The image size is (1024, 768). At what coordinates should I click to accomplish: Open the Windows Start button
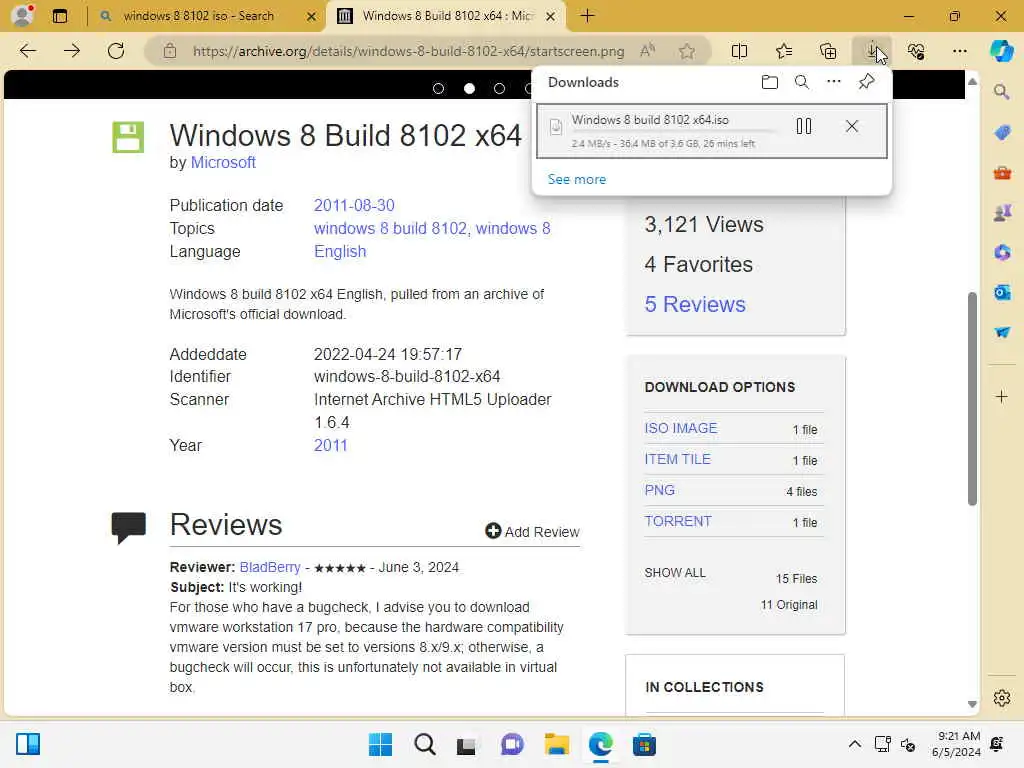380,744
